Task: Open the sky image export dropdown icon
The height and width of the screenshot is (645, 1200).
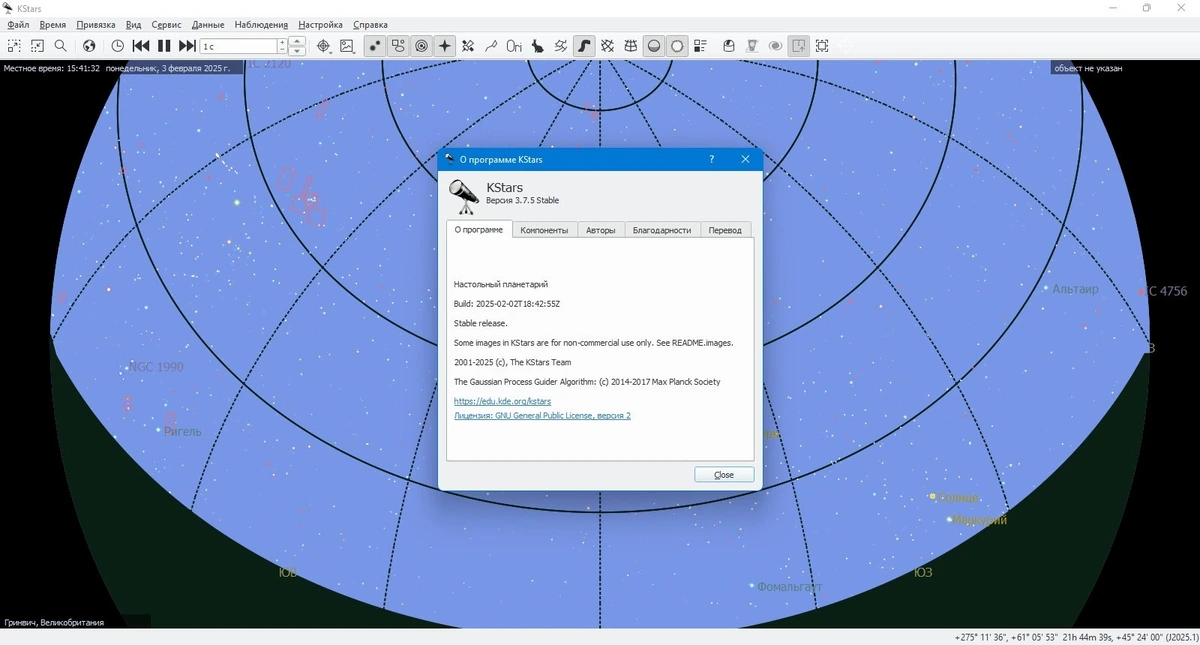Action: [347, 45]
